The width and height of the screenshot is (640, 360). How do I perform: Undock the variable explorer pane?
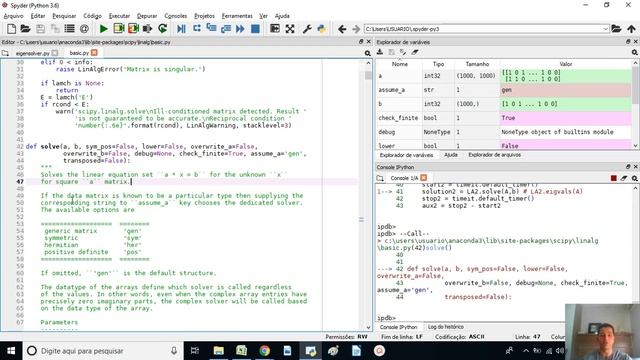[x=628, y=42]
